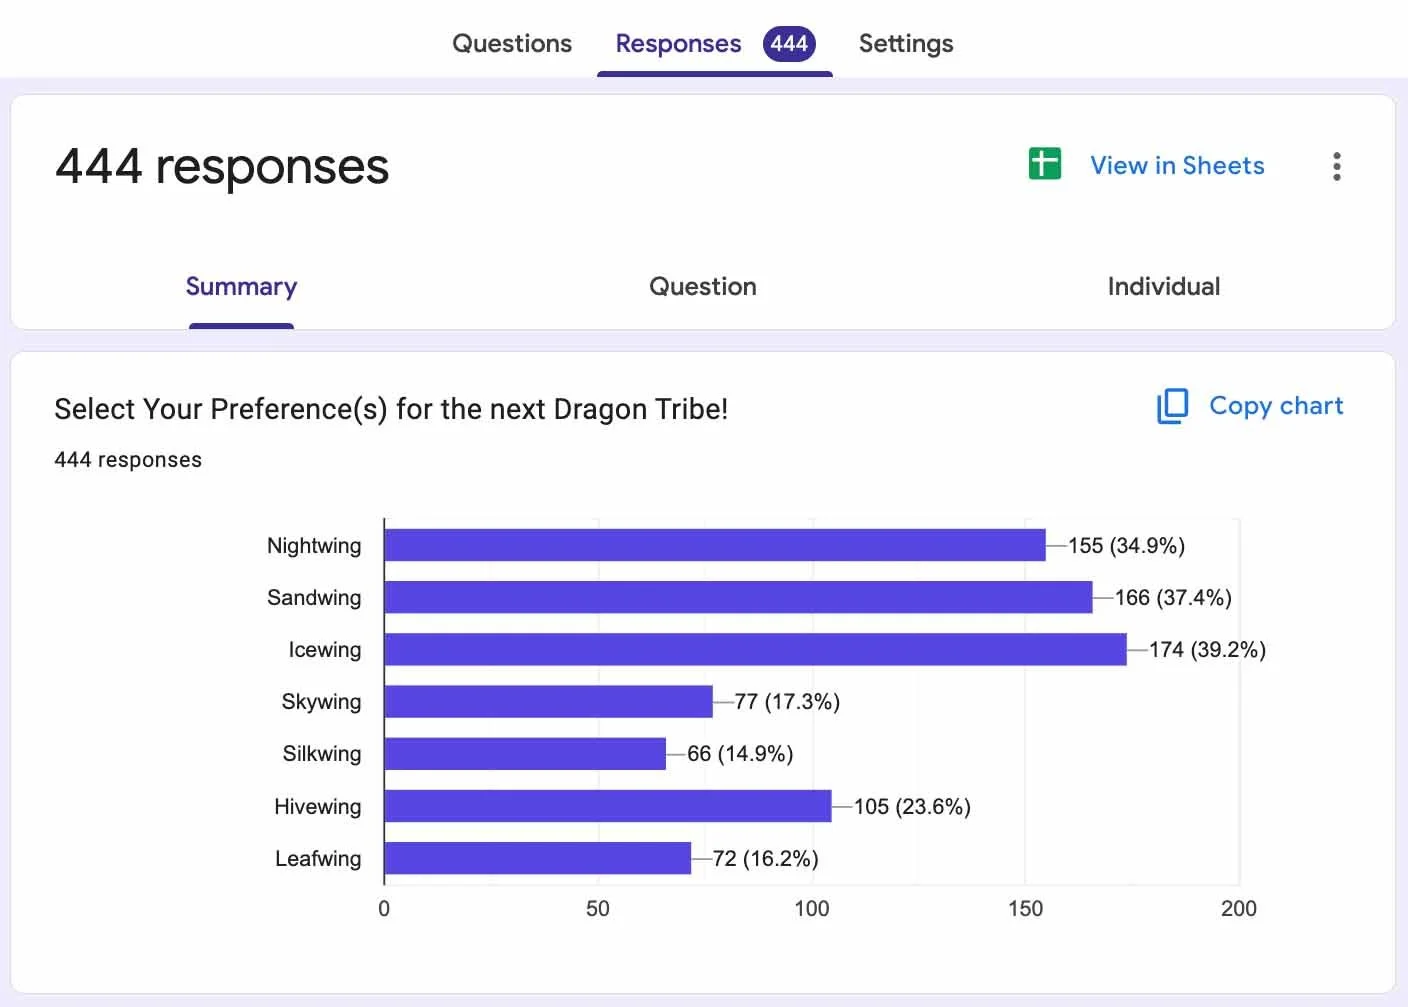Click the Copy chart clipboard icon
Image resolution: width=1408 pixels, height=1007 pixels.
pos(1172,406)
